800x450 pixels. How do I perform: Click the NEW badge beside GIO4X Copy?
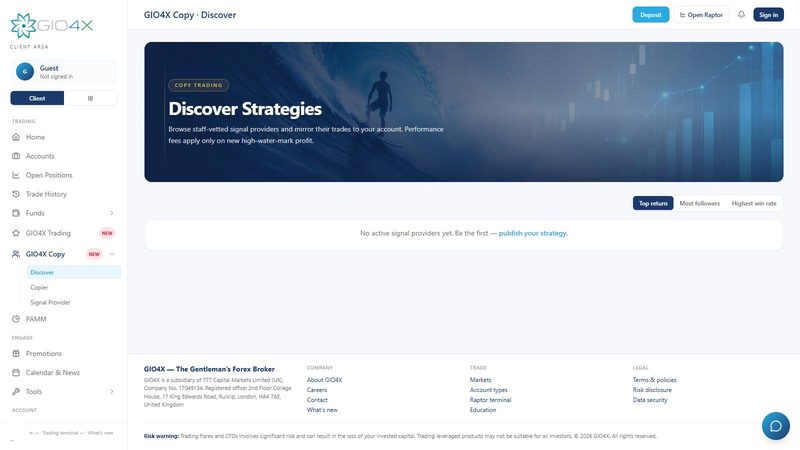pos(94,254)
